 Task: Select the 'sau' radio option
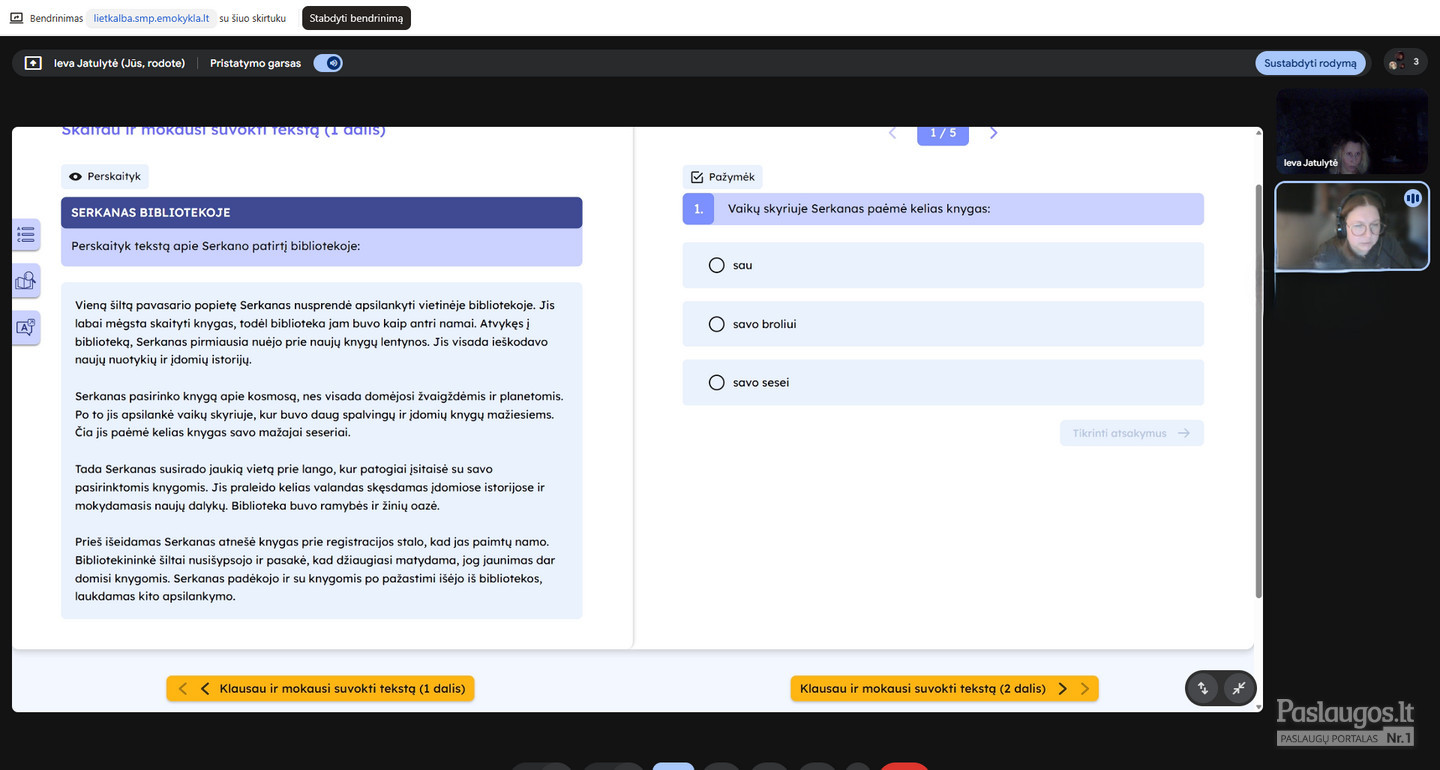716,265
